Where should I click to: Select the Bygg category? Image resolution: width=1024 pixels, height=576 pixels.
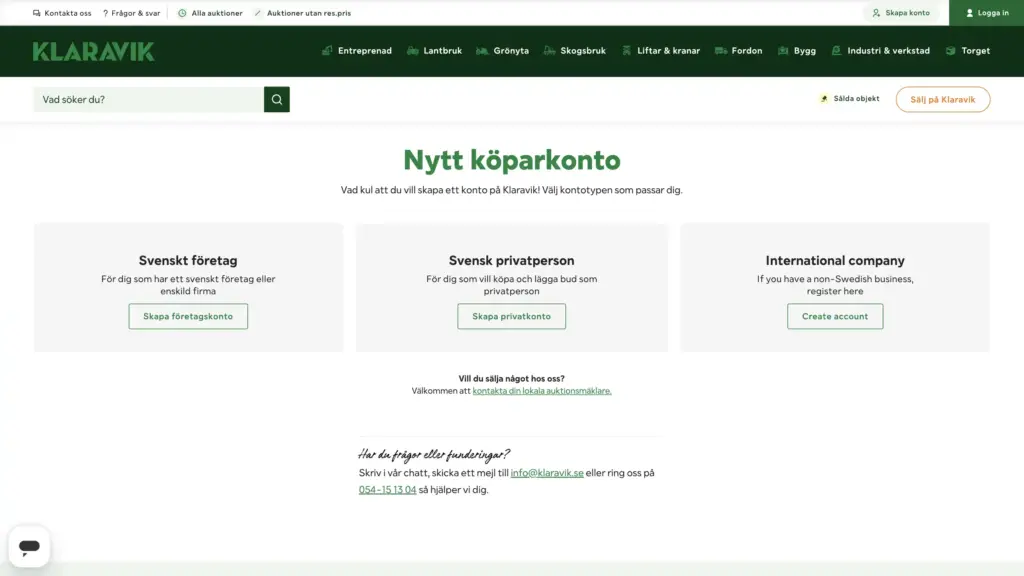point(797,51)
